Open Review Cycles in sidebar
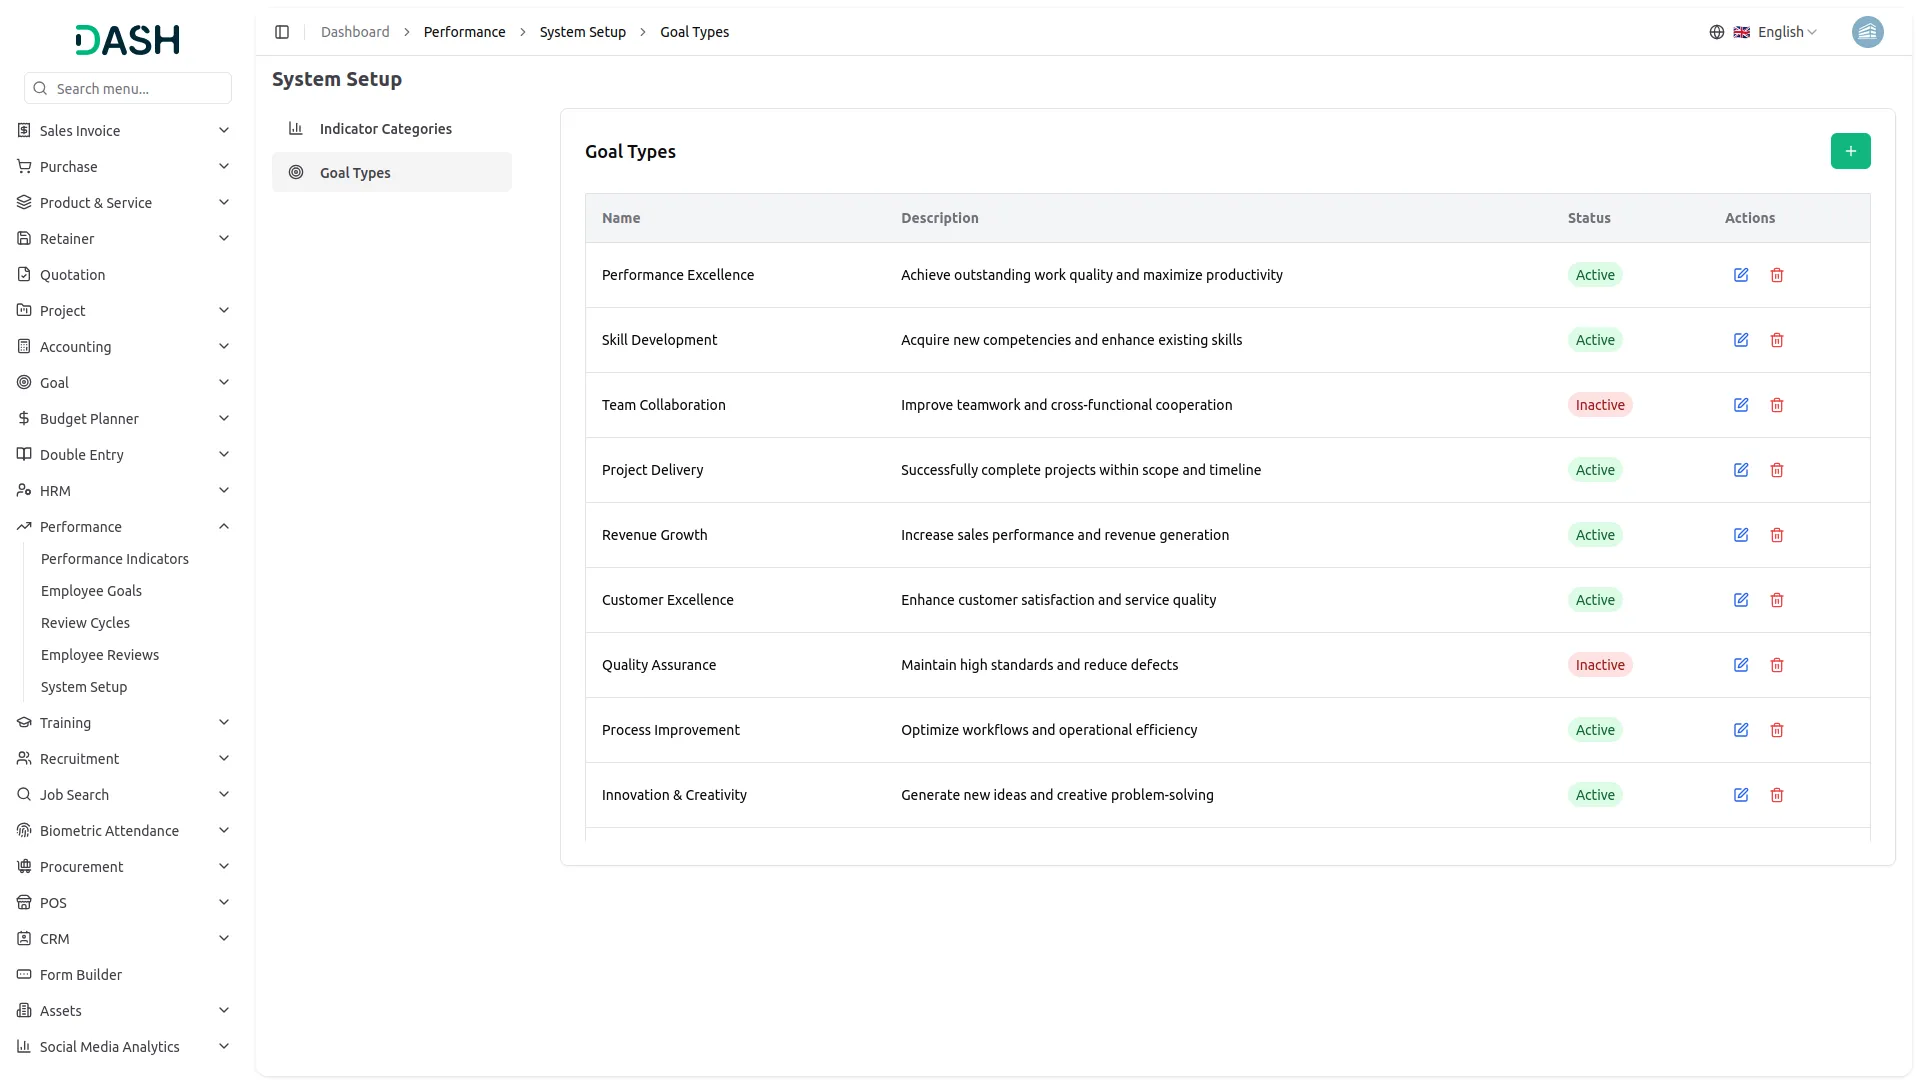 85,623
